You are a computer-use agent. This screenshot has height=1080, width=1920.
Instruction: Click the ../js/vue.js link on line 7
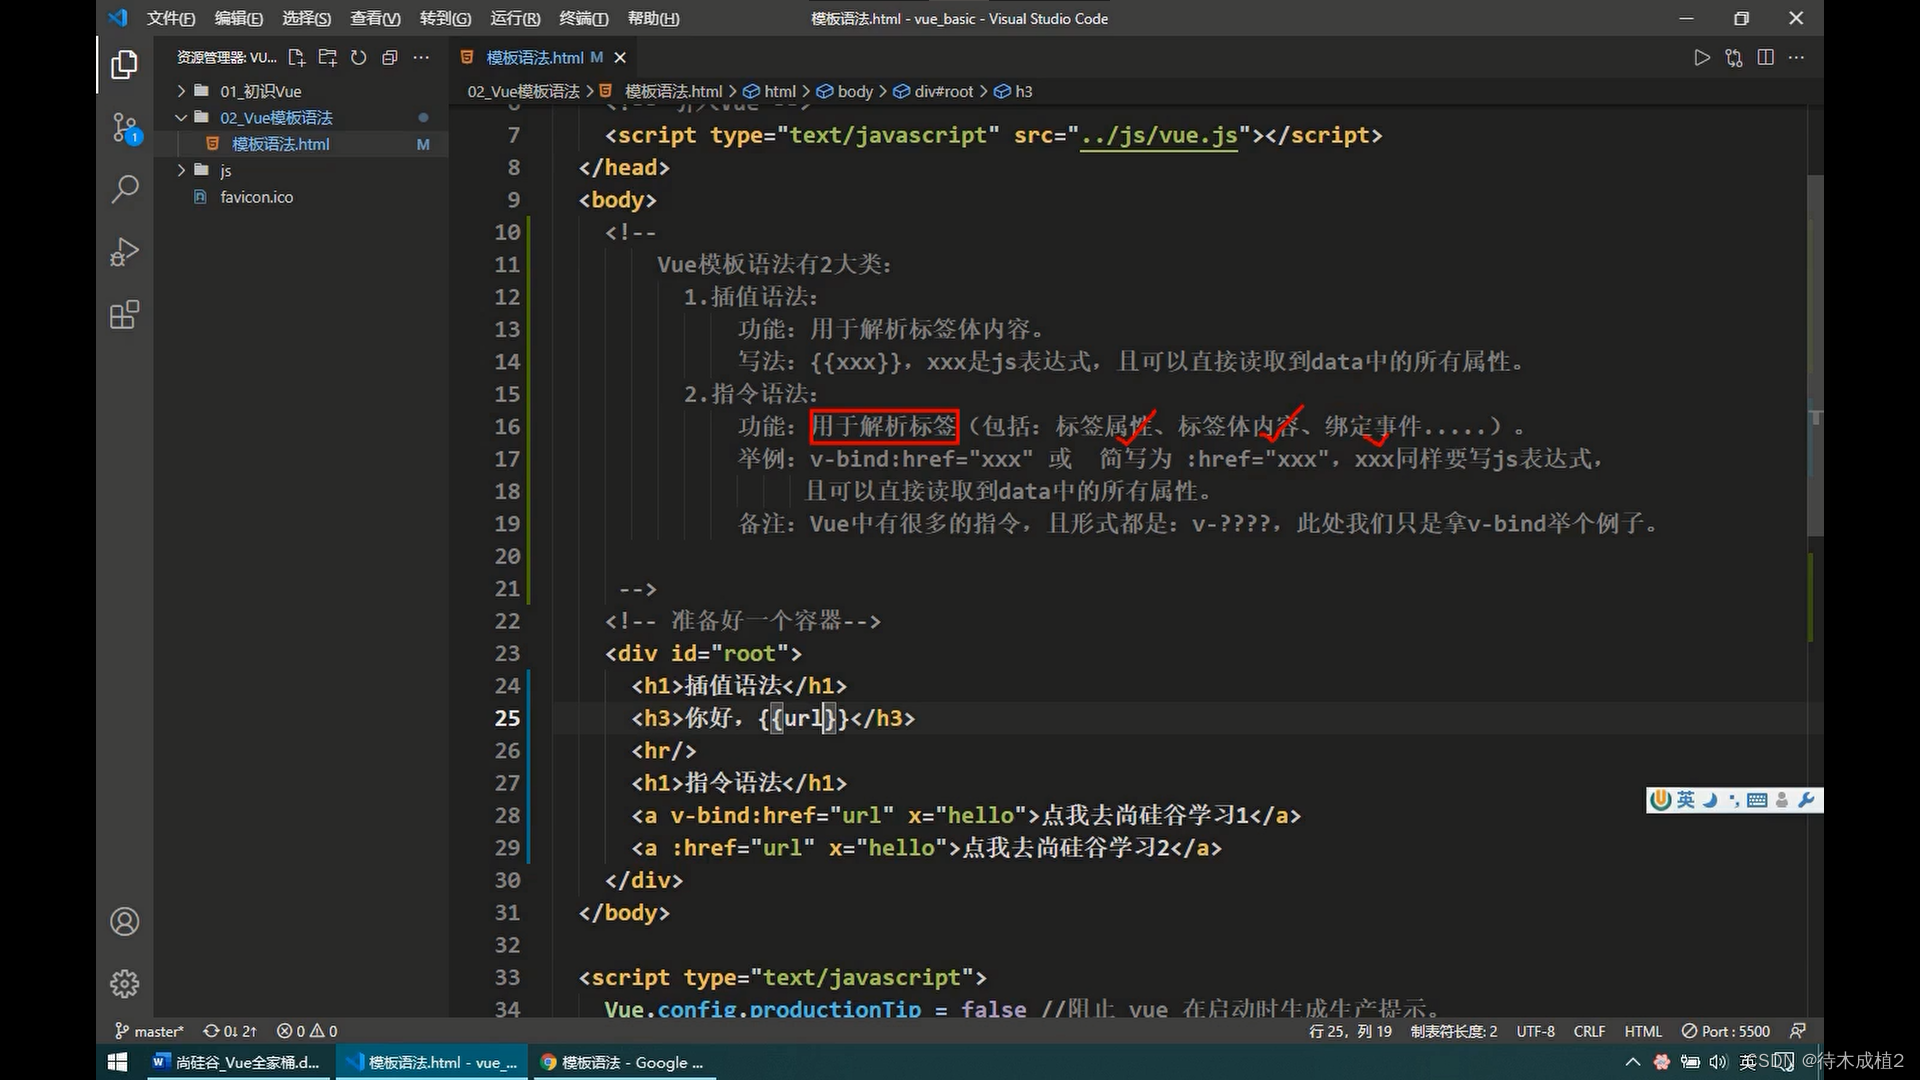click(1159, 135)
